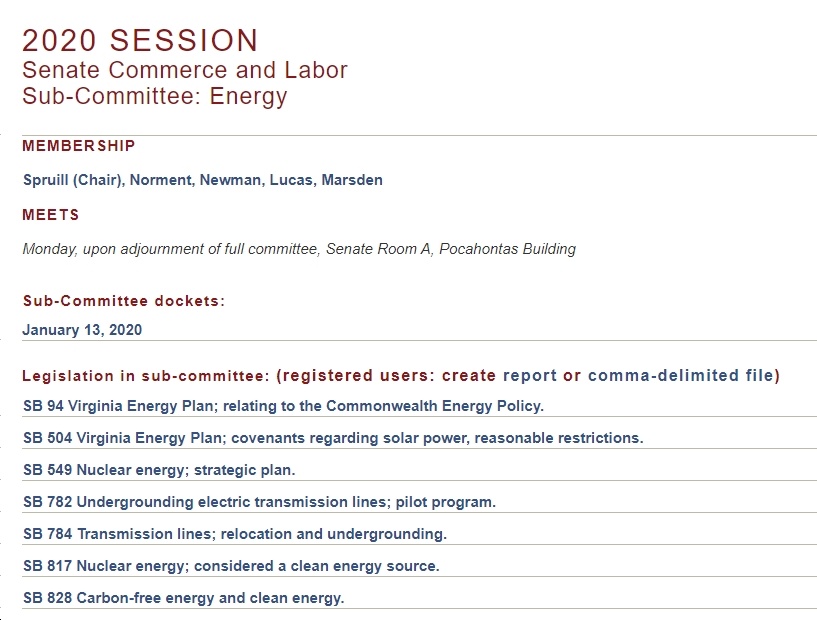
Task: Open SB 504 solar power covenants bill
Action: pyautogui.click(x=333, y=438)
